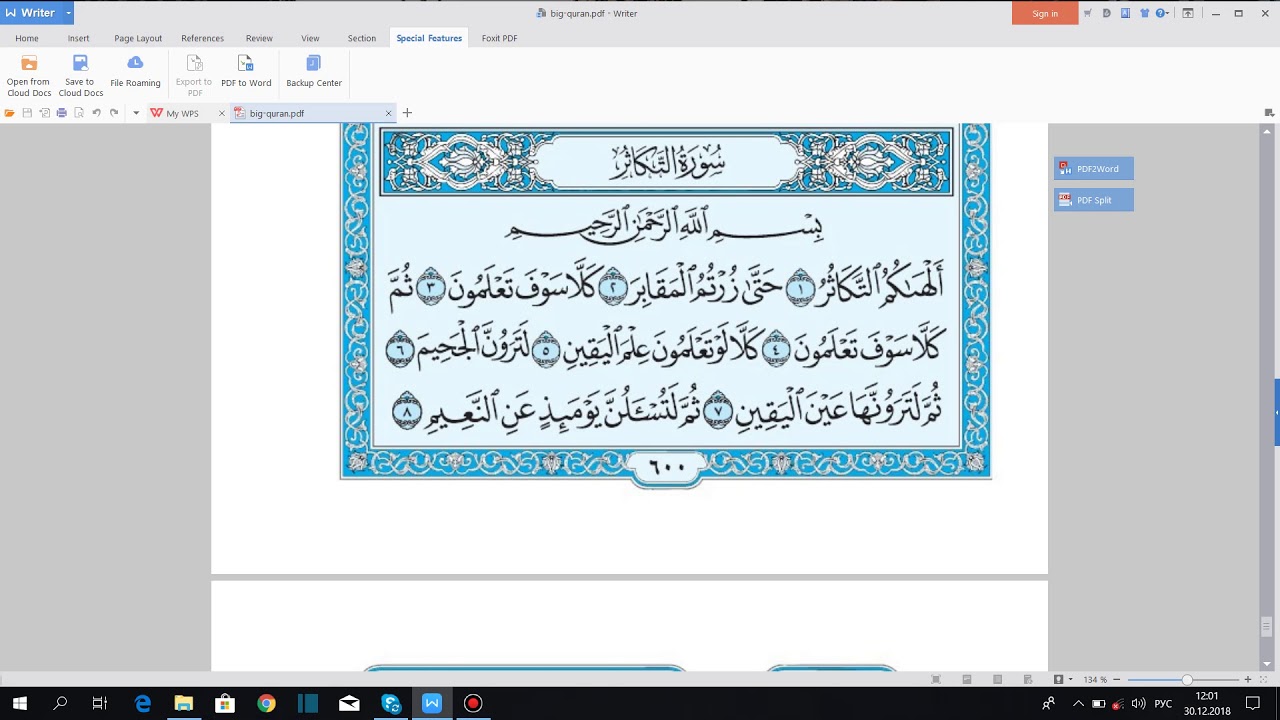Click the open-folder icon in quick access toolbar
The width and height of the screenshot is (1280, 720).
(9, 113)
